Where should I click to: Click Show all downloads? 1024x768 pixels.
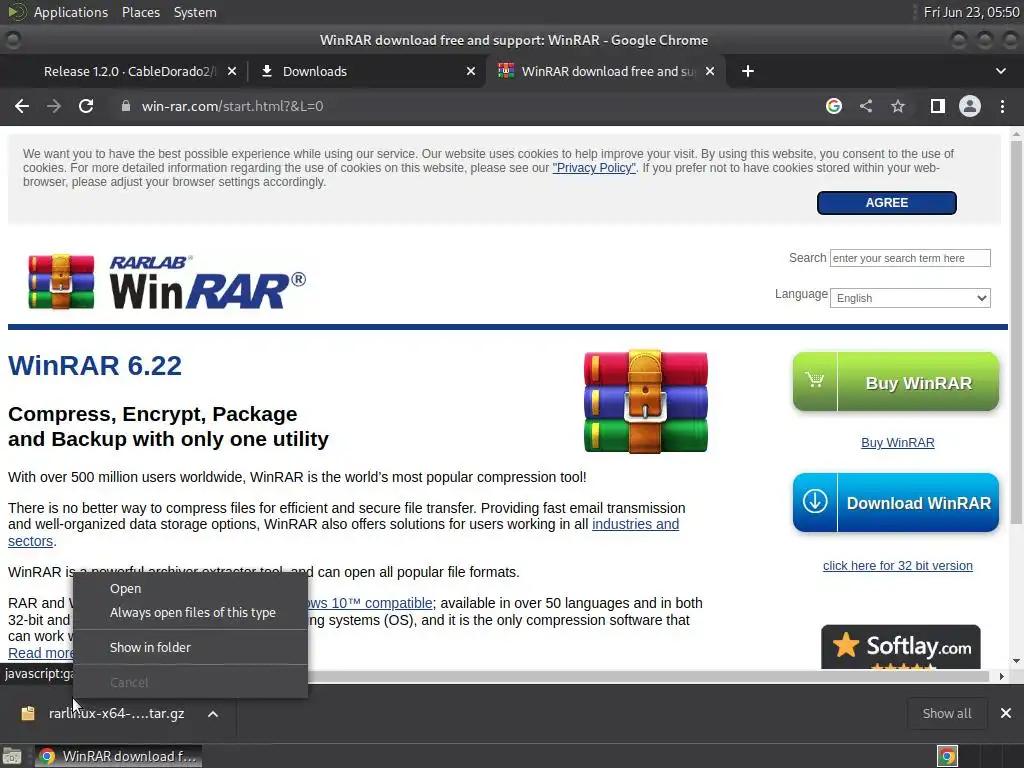(946, 714)
